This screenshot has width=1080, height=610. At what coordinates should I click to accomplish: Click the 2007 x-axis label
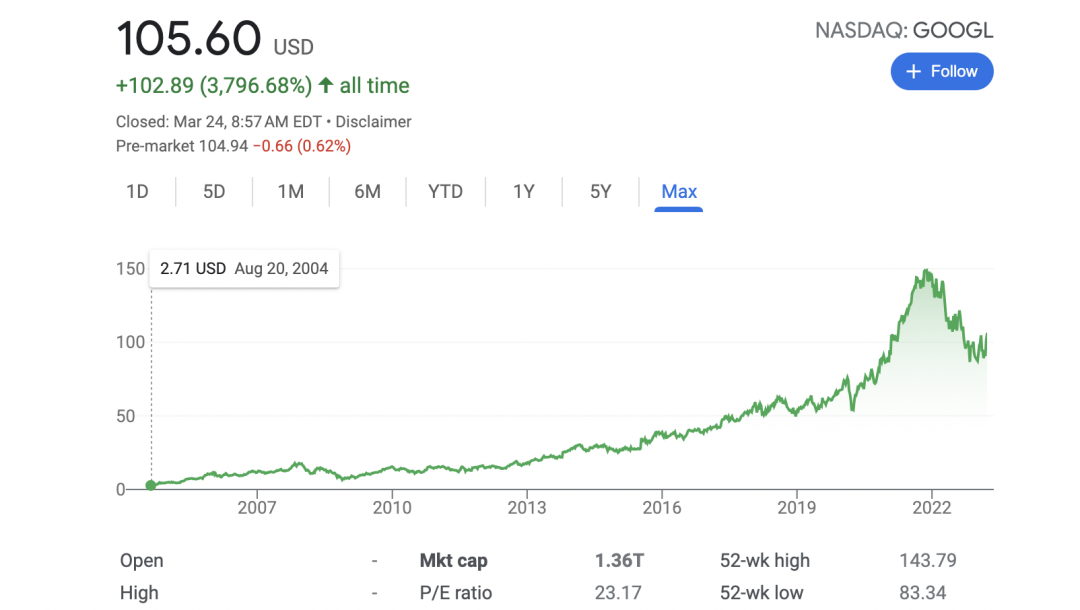point(257,508)
